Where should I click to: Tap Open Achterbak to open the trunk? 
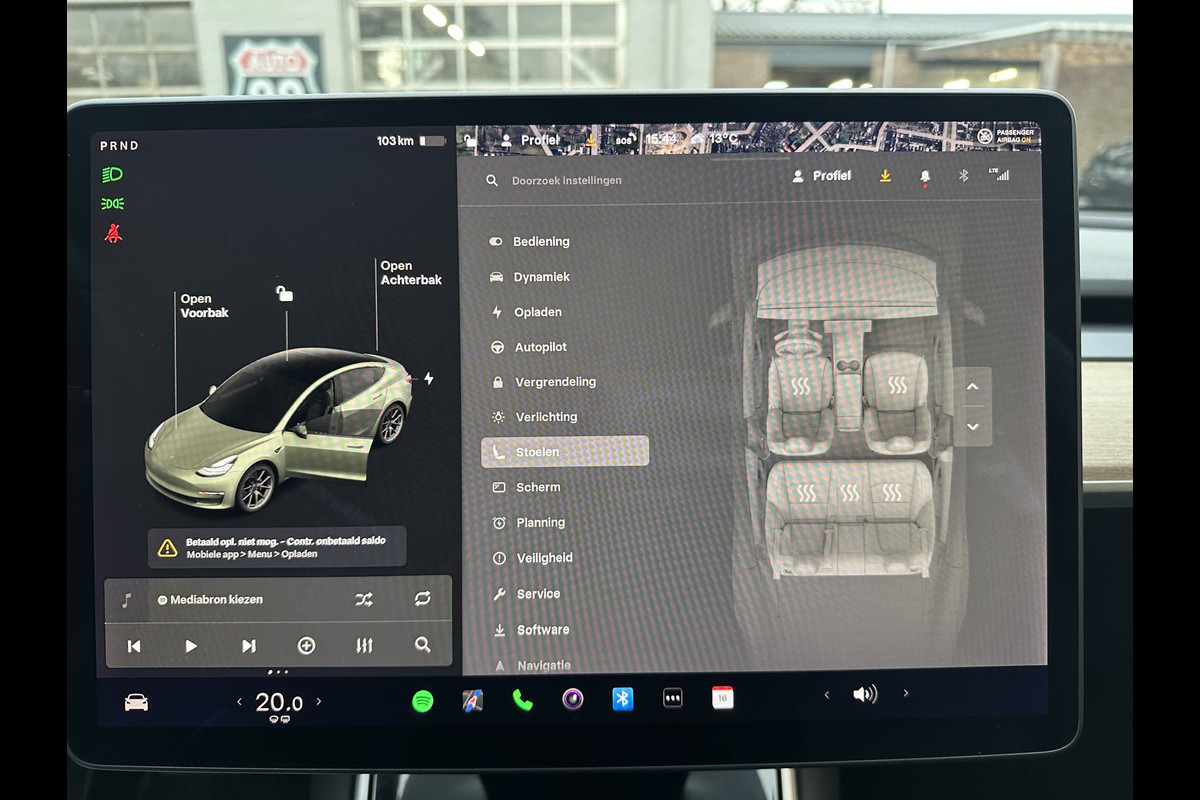[x=410, y=273]
